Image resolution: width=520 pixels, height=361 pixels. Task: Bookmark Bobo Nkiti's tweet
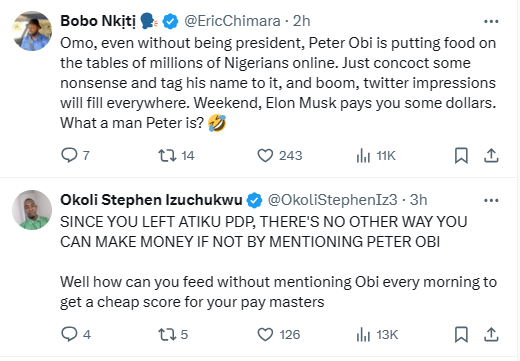461,155
